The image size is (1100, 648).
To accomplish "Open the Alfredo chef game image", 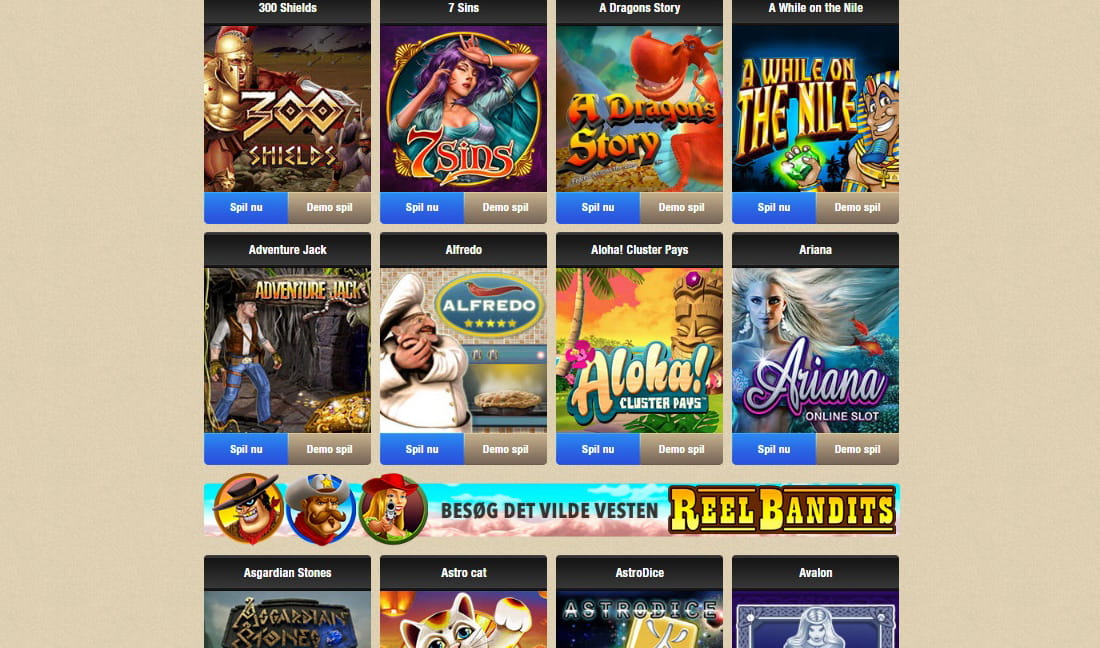I will click(x=463, y=351).
